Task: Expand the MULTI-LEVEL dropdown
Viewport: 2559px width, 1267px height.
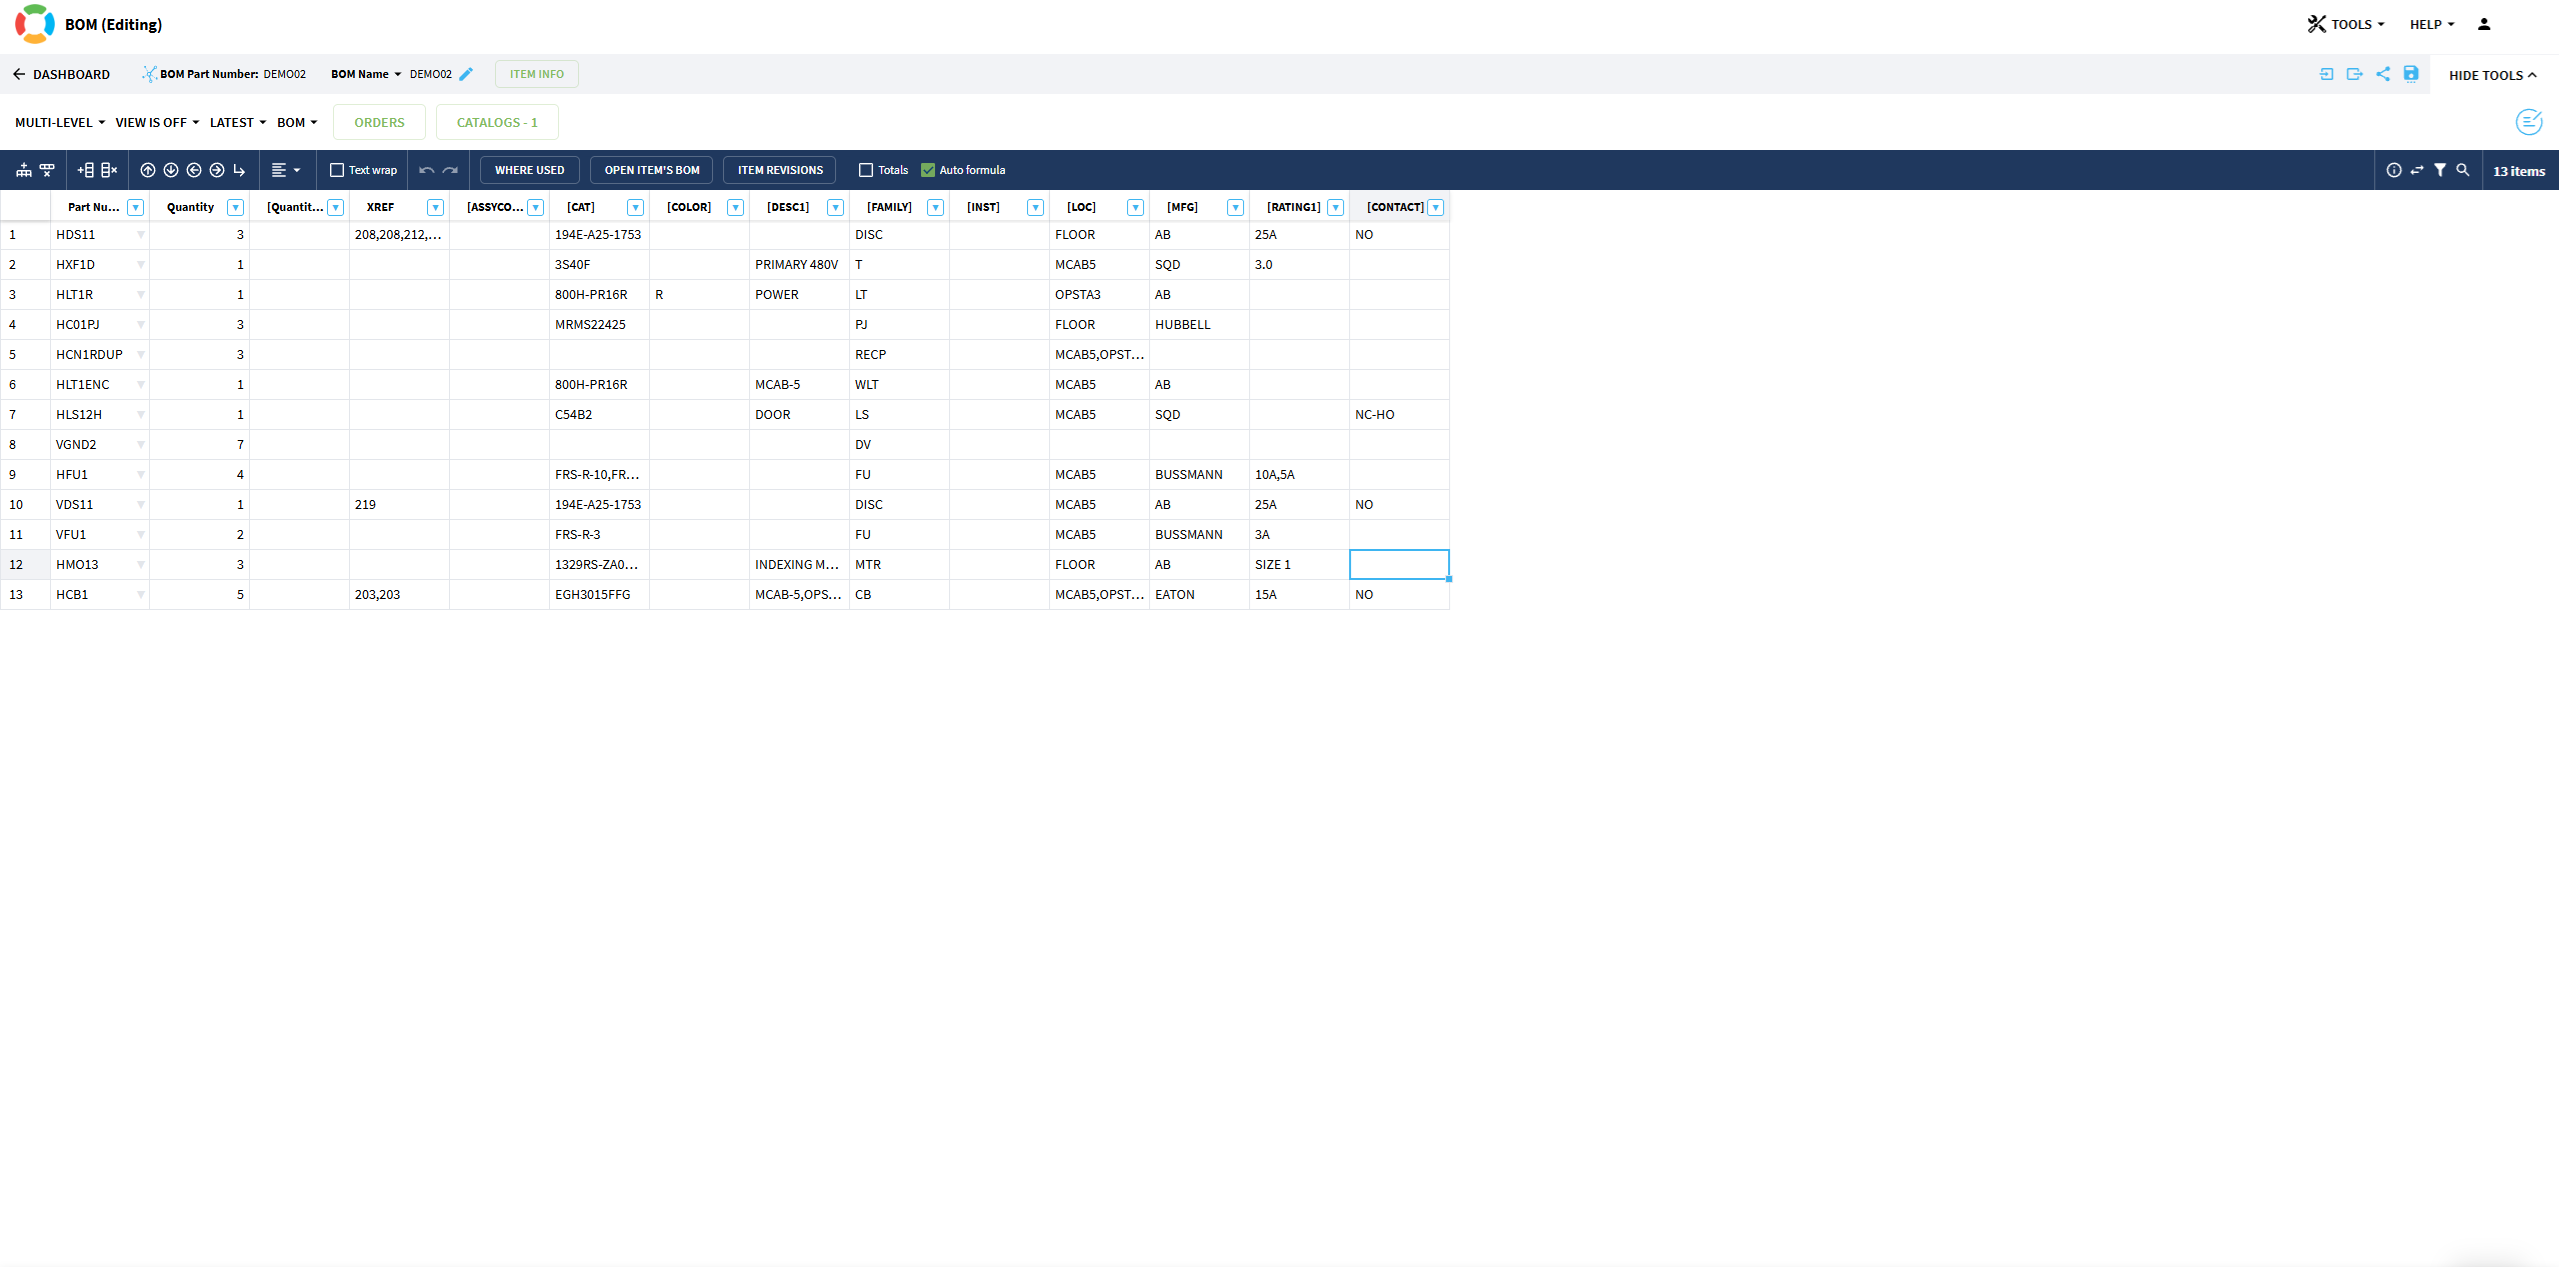Action: point(60,122)
